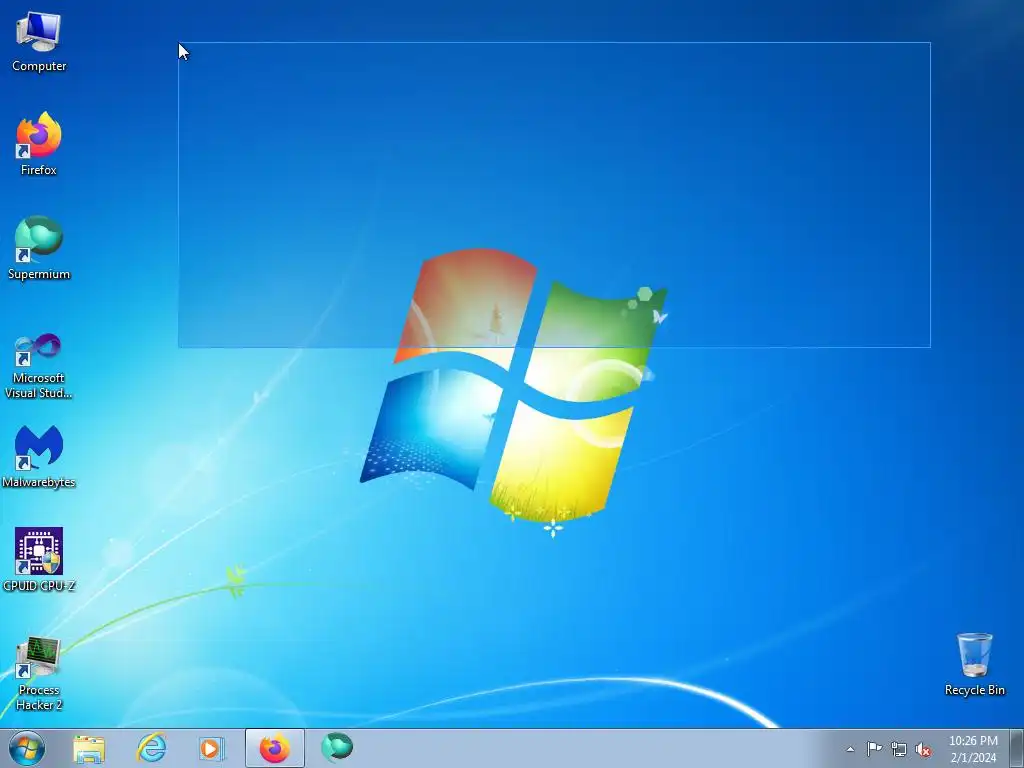Select the Supermium desktop shortcut
This screenshot has width=1024, height=768.
click(39, 248)
